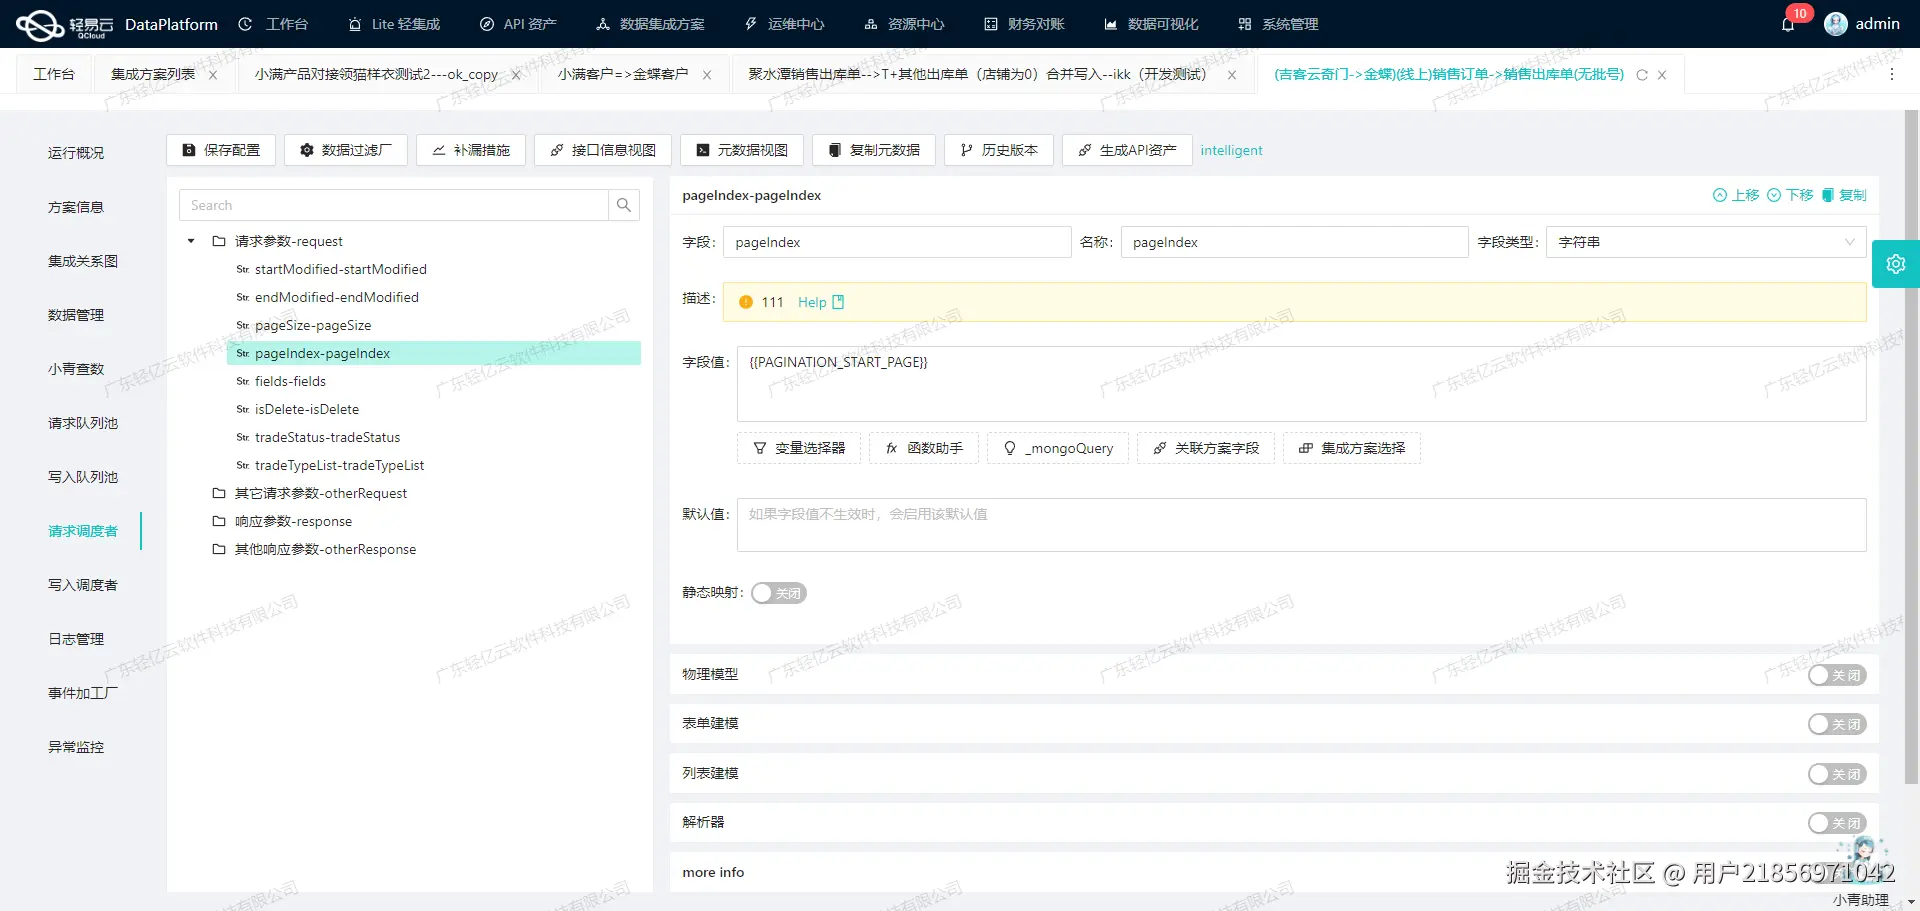The image size is (1920, 911).
Task: Turn on the 解析器 switch
Action: 1836,822
